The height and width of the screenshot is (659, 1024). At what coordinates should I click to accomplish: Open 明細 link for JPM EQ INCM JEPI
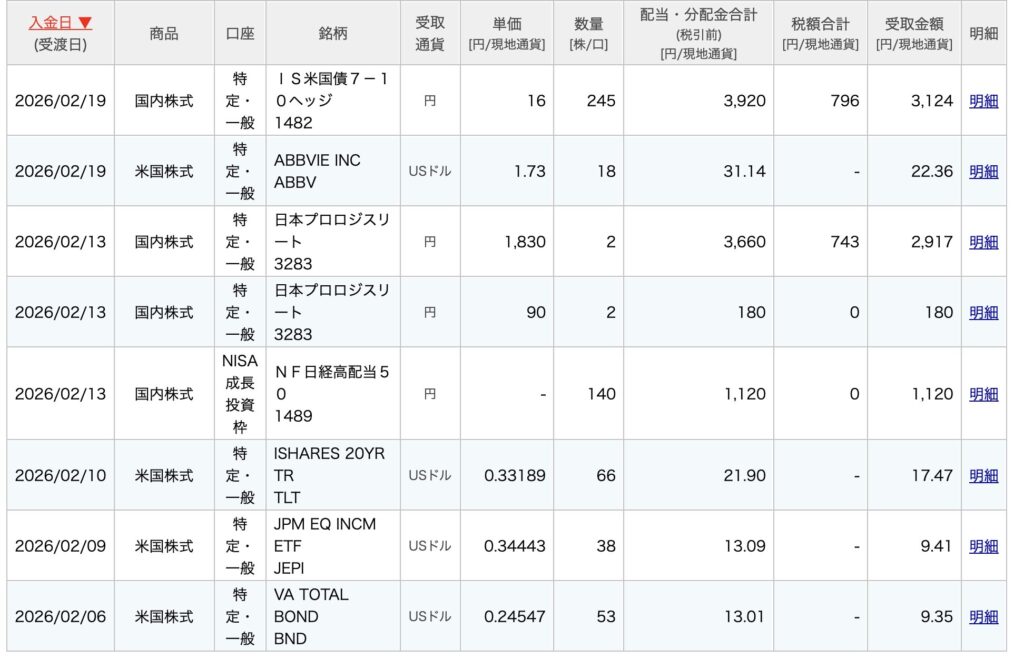click(983, 546)
